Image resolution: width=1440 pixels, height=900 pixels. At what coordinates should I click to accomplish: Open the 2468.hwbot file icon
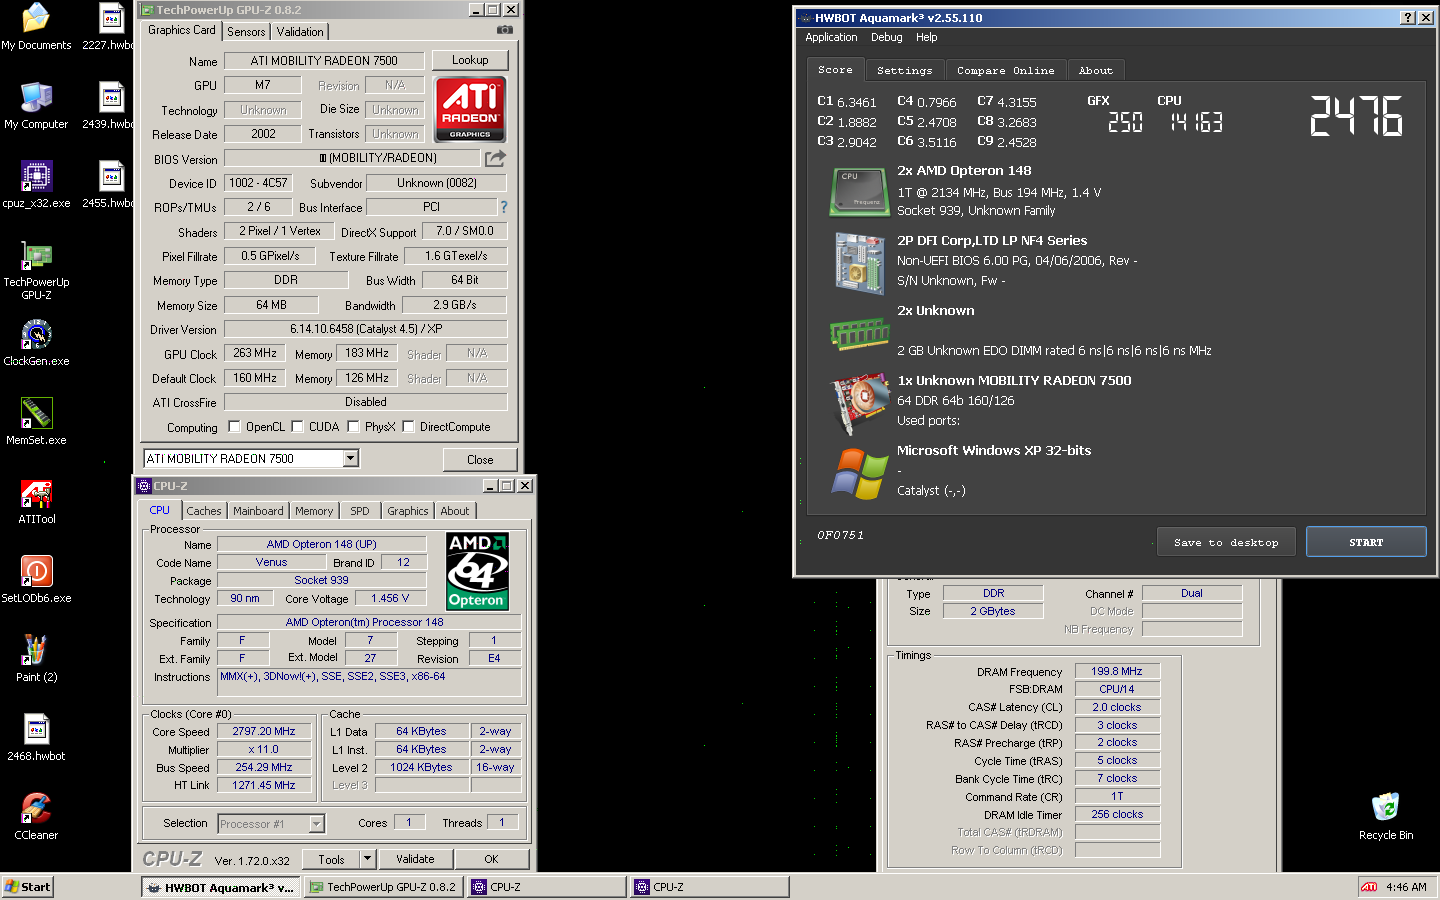pyautogui.click(x=36, y=738)
